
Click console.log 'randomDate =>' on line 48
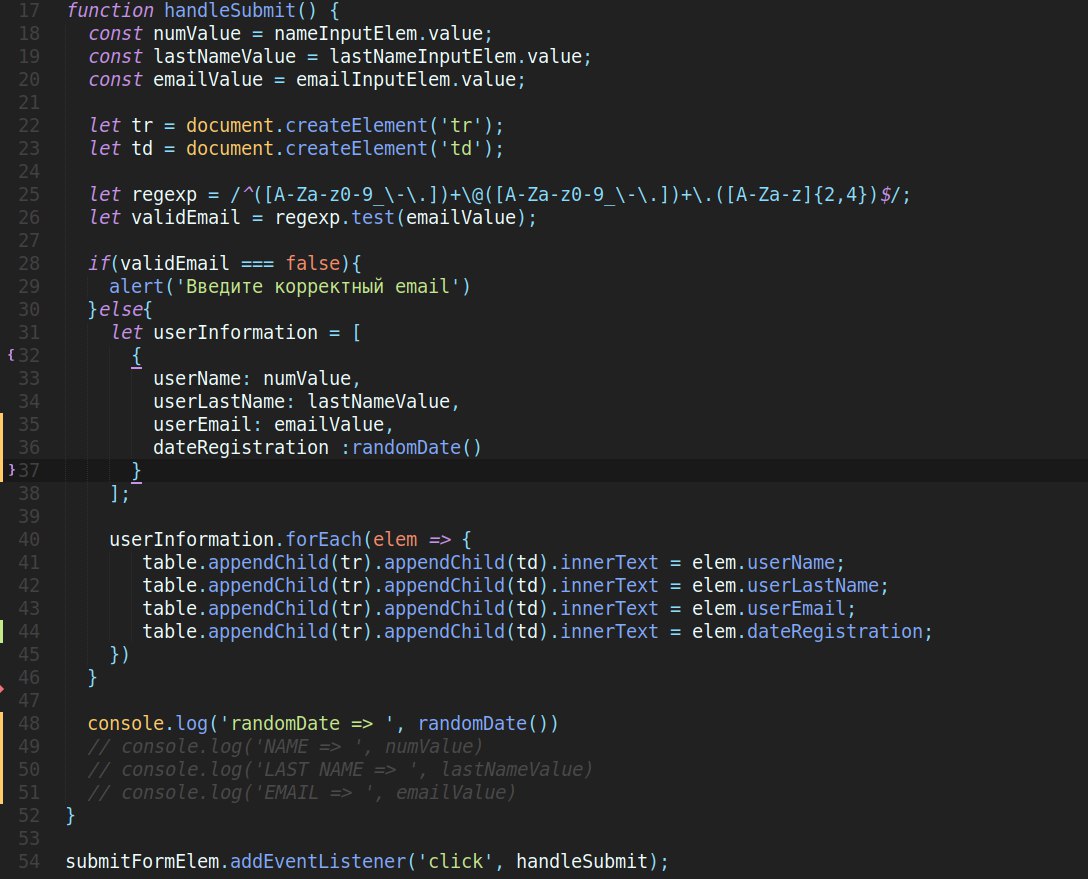point(323,723)
